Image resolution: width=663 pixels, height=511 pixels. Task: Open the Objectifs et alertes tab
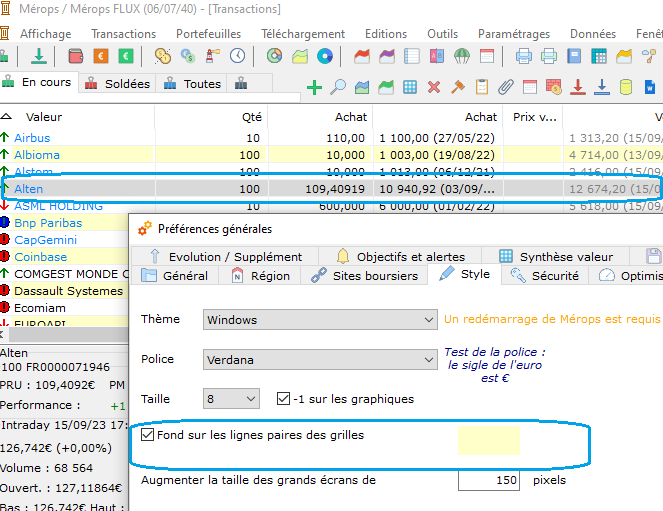(x=400, y=256)
